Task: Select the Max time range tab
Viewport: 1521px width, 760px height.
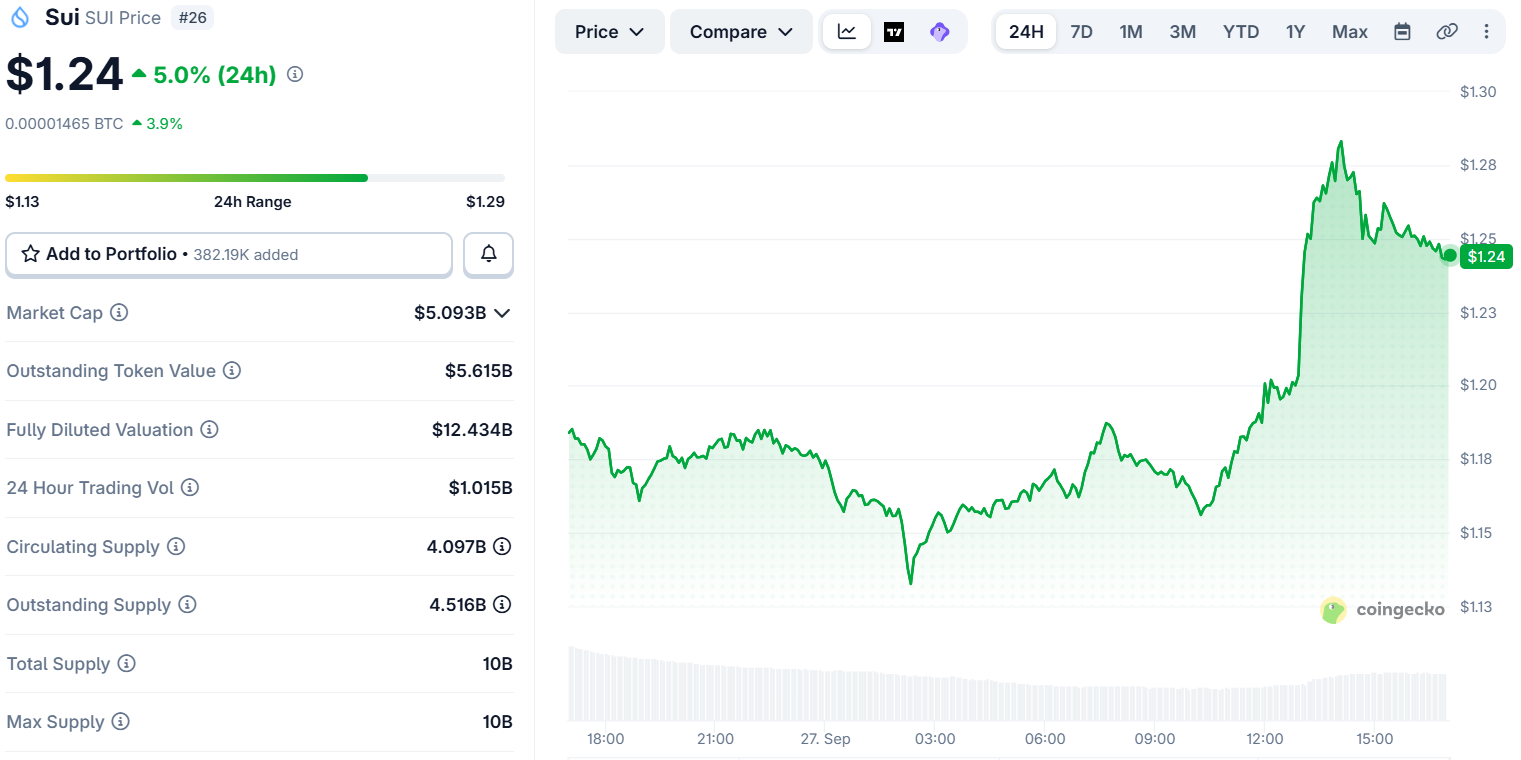Action: pyautogui.click(x=1350, y=32)
